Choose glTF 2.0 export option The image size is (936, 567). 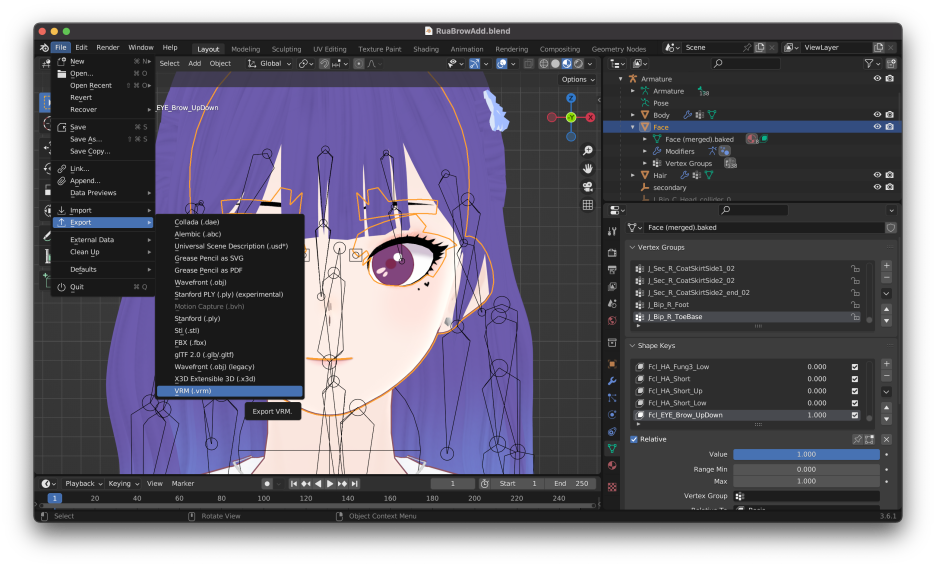[x=230, y=355]
